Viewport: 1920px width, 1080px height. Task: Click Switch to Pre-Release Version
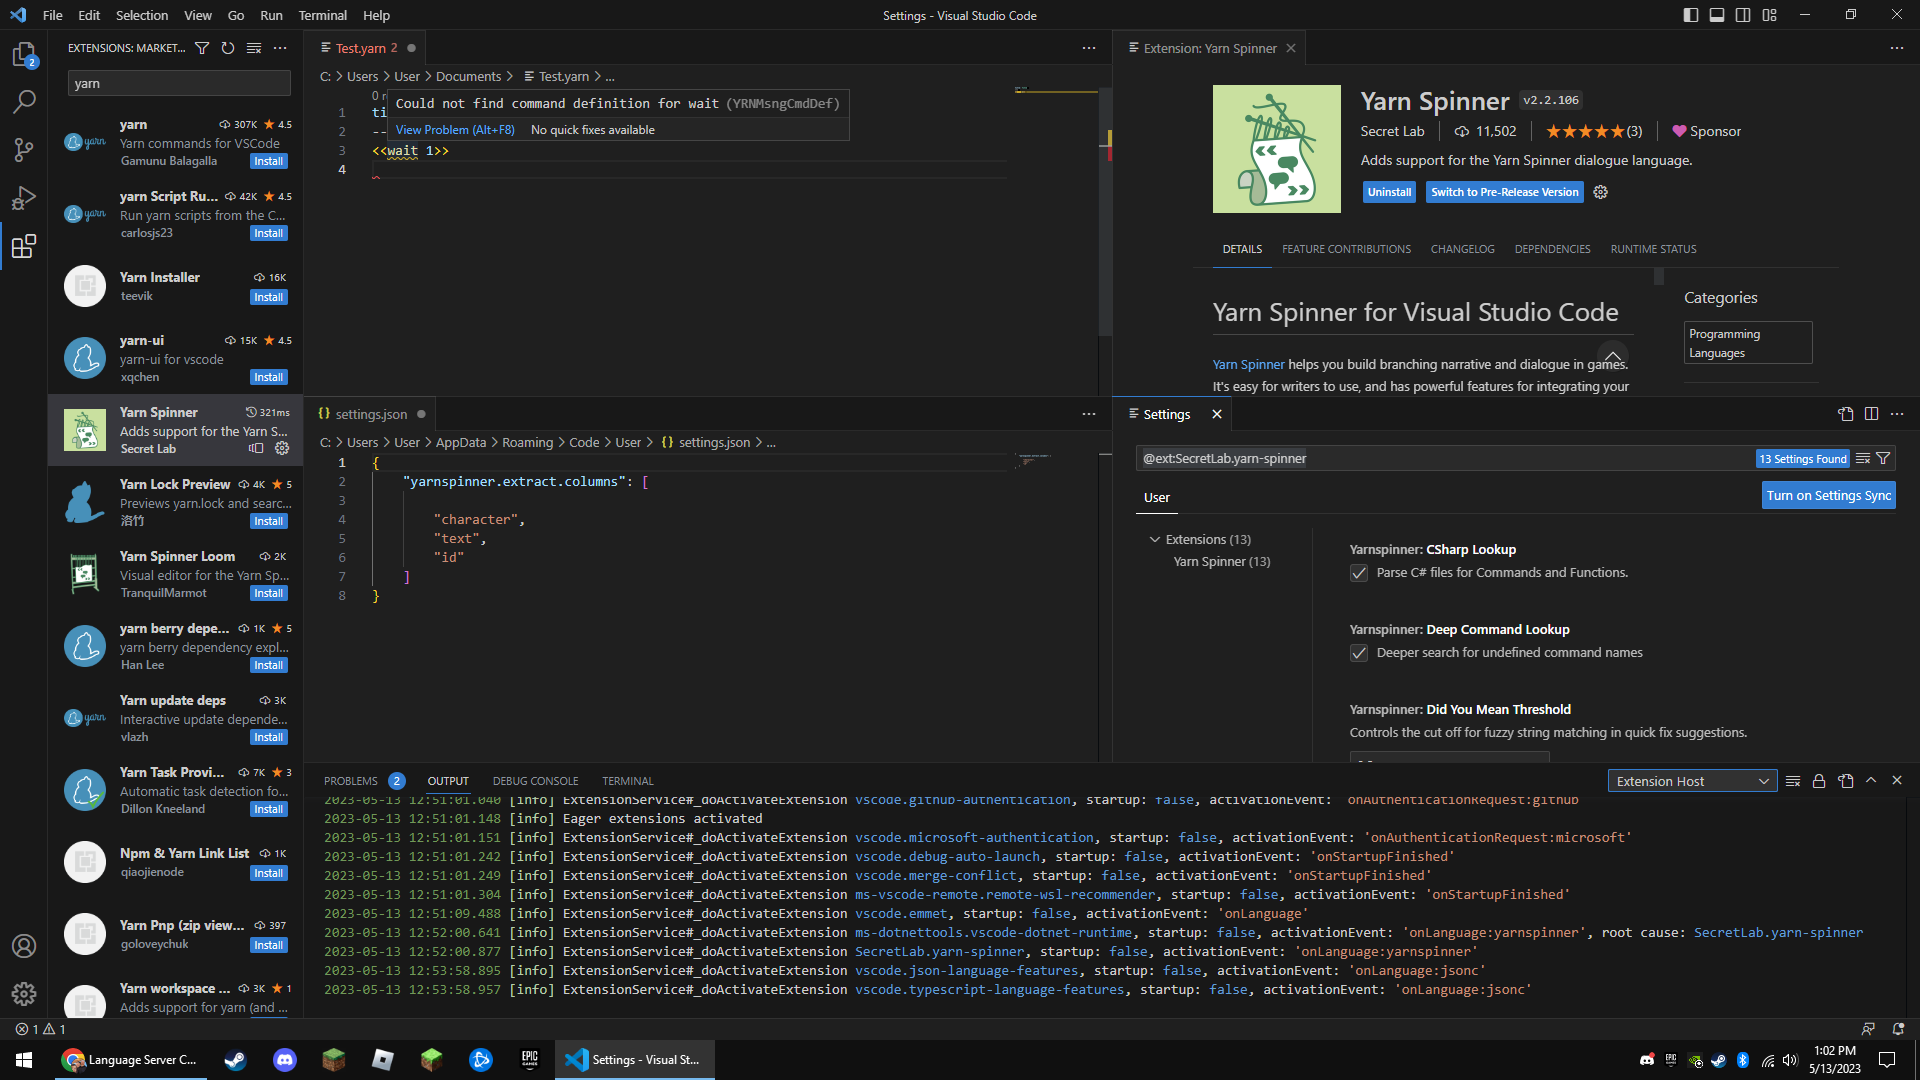tap(1504, 191)
